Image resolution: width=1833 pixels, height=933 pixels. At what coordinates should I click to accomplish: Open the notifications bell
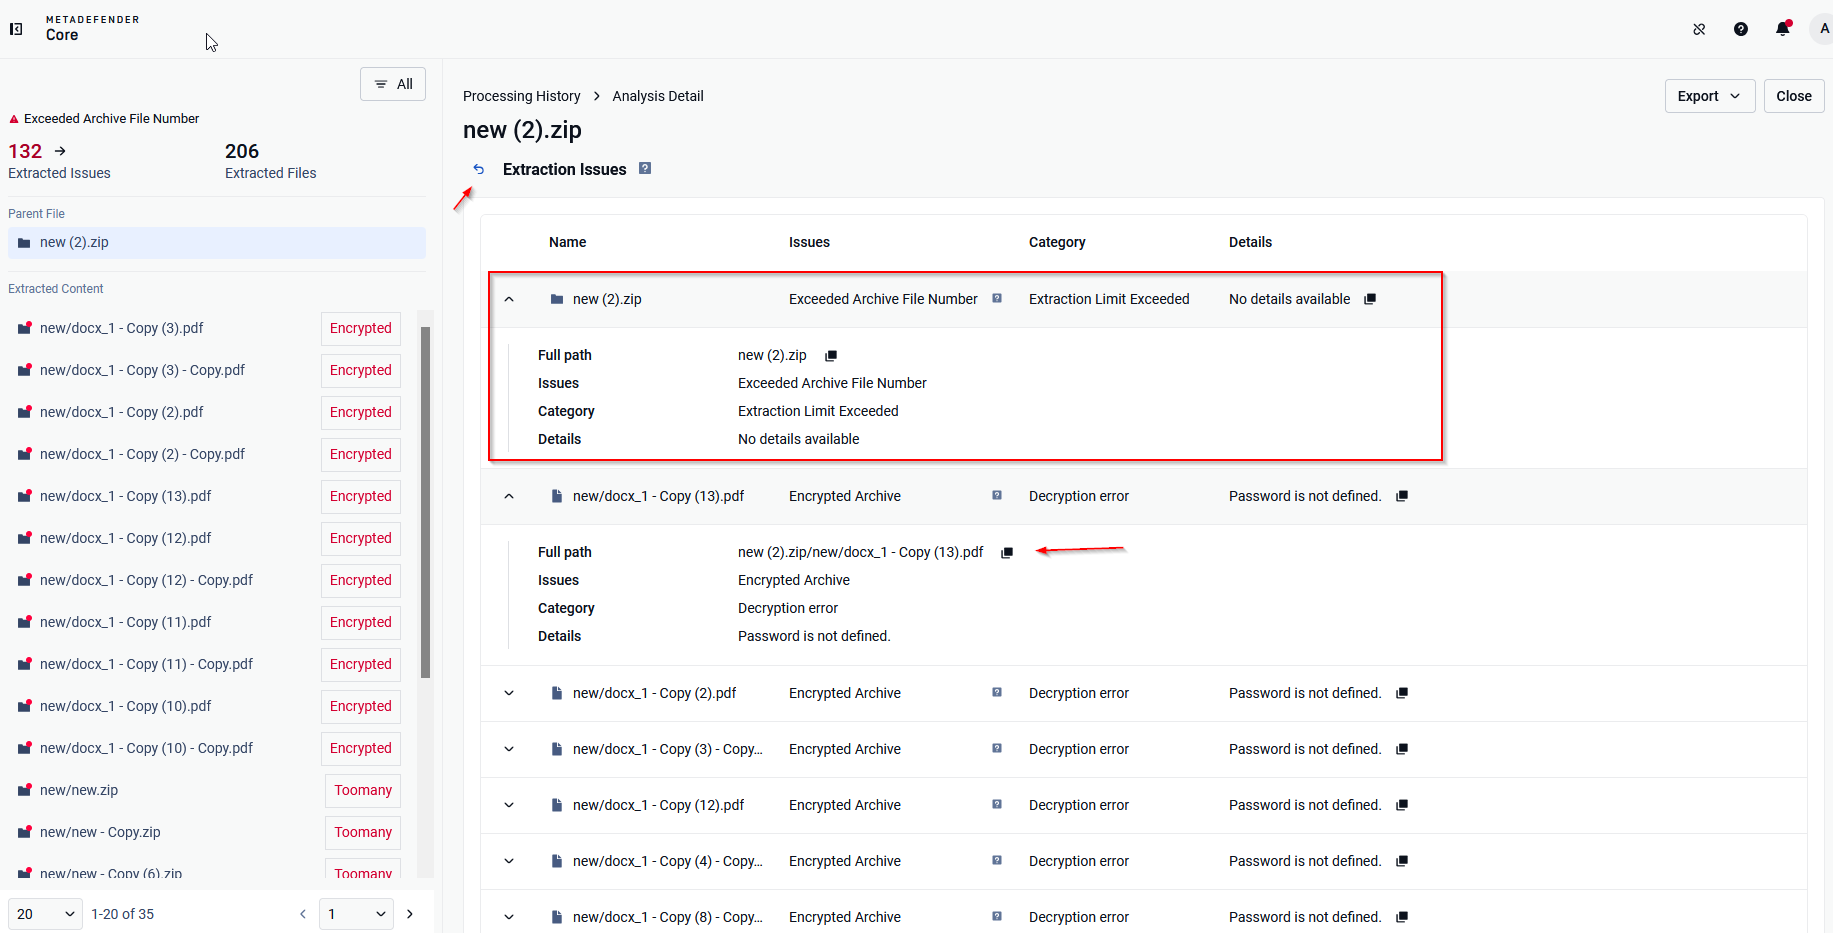[1783, 29]
